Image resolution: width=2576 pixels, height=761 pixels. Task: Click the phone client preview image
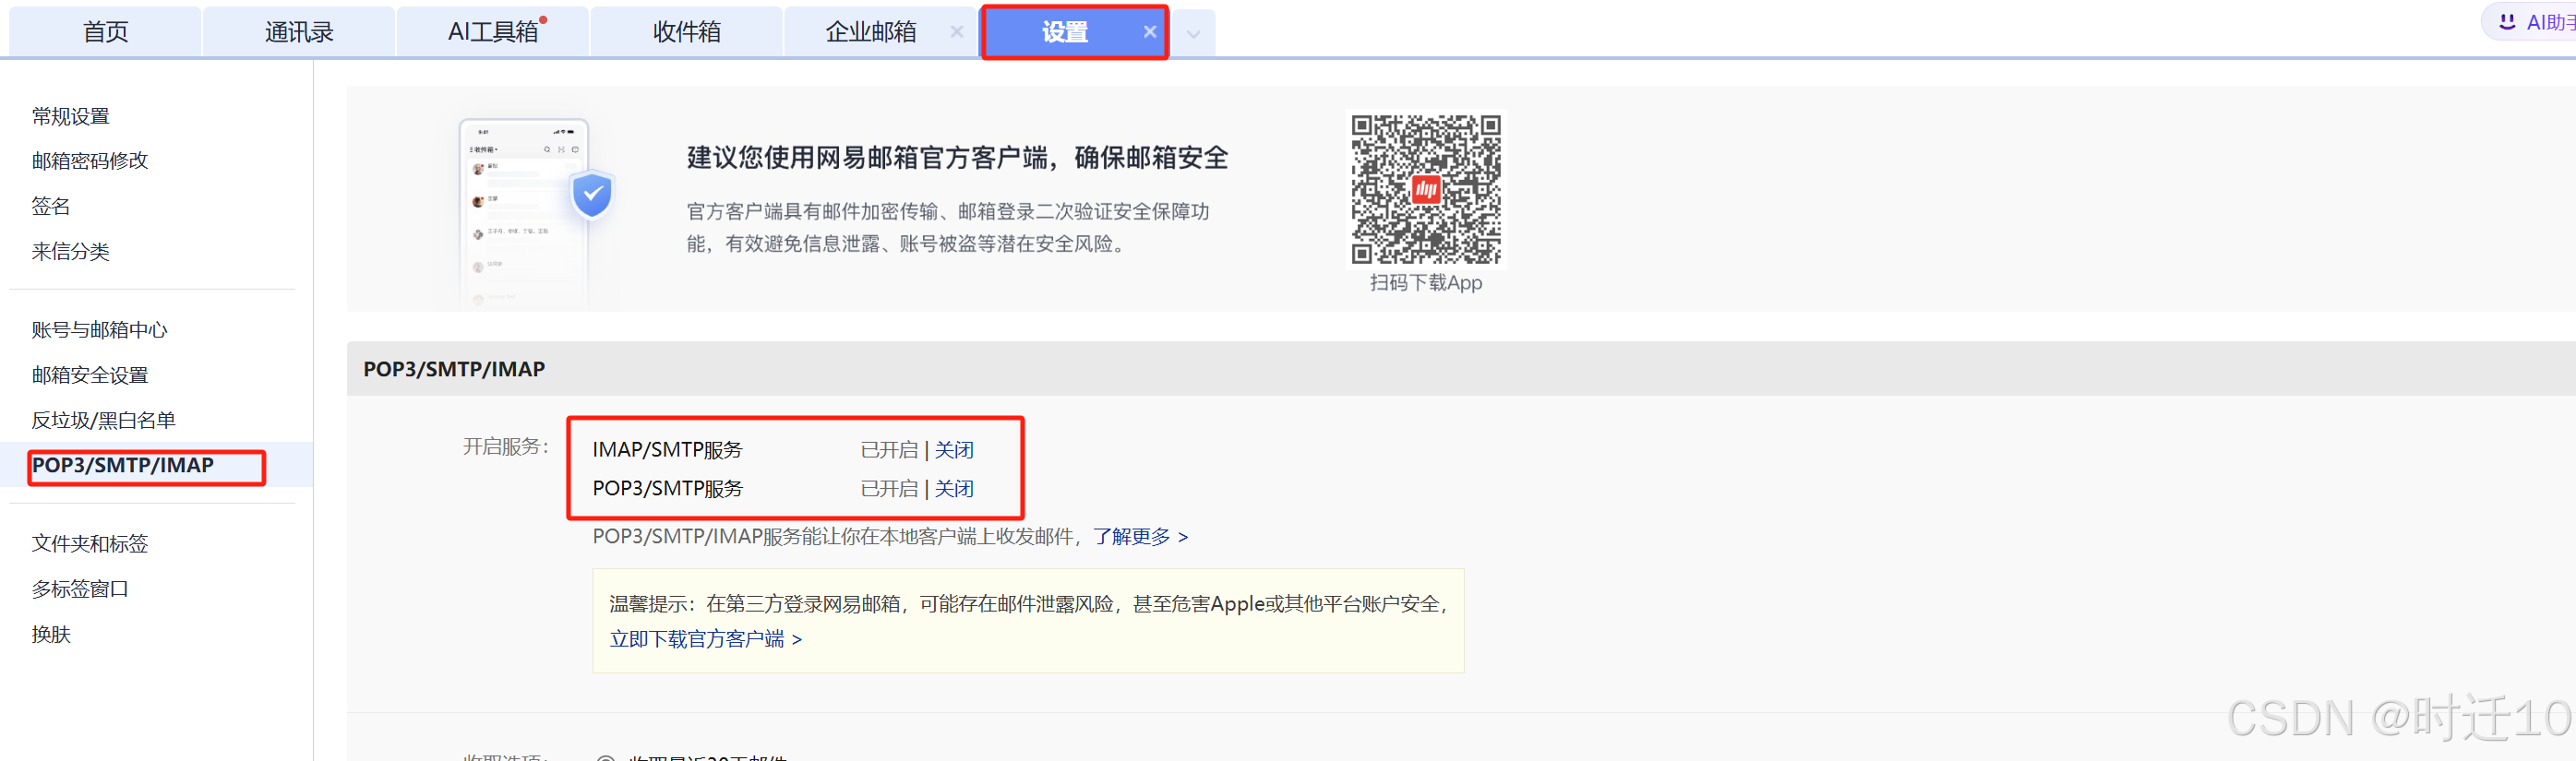click(524, 212)
